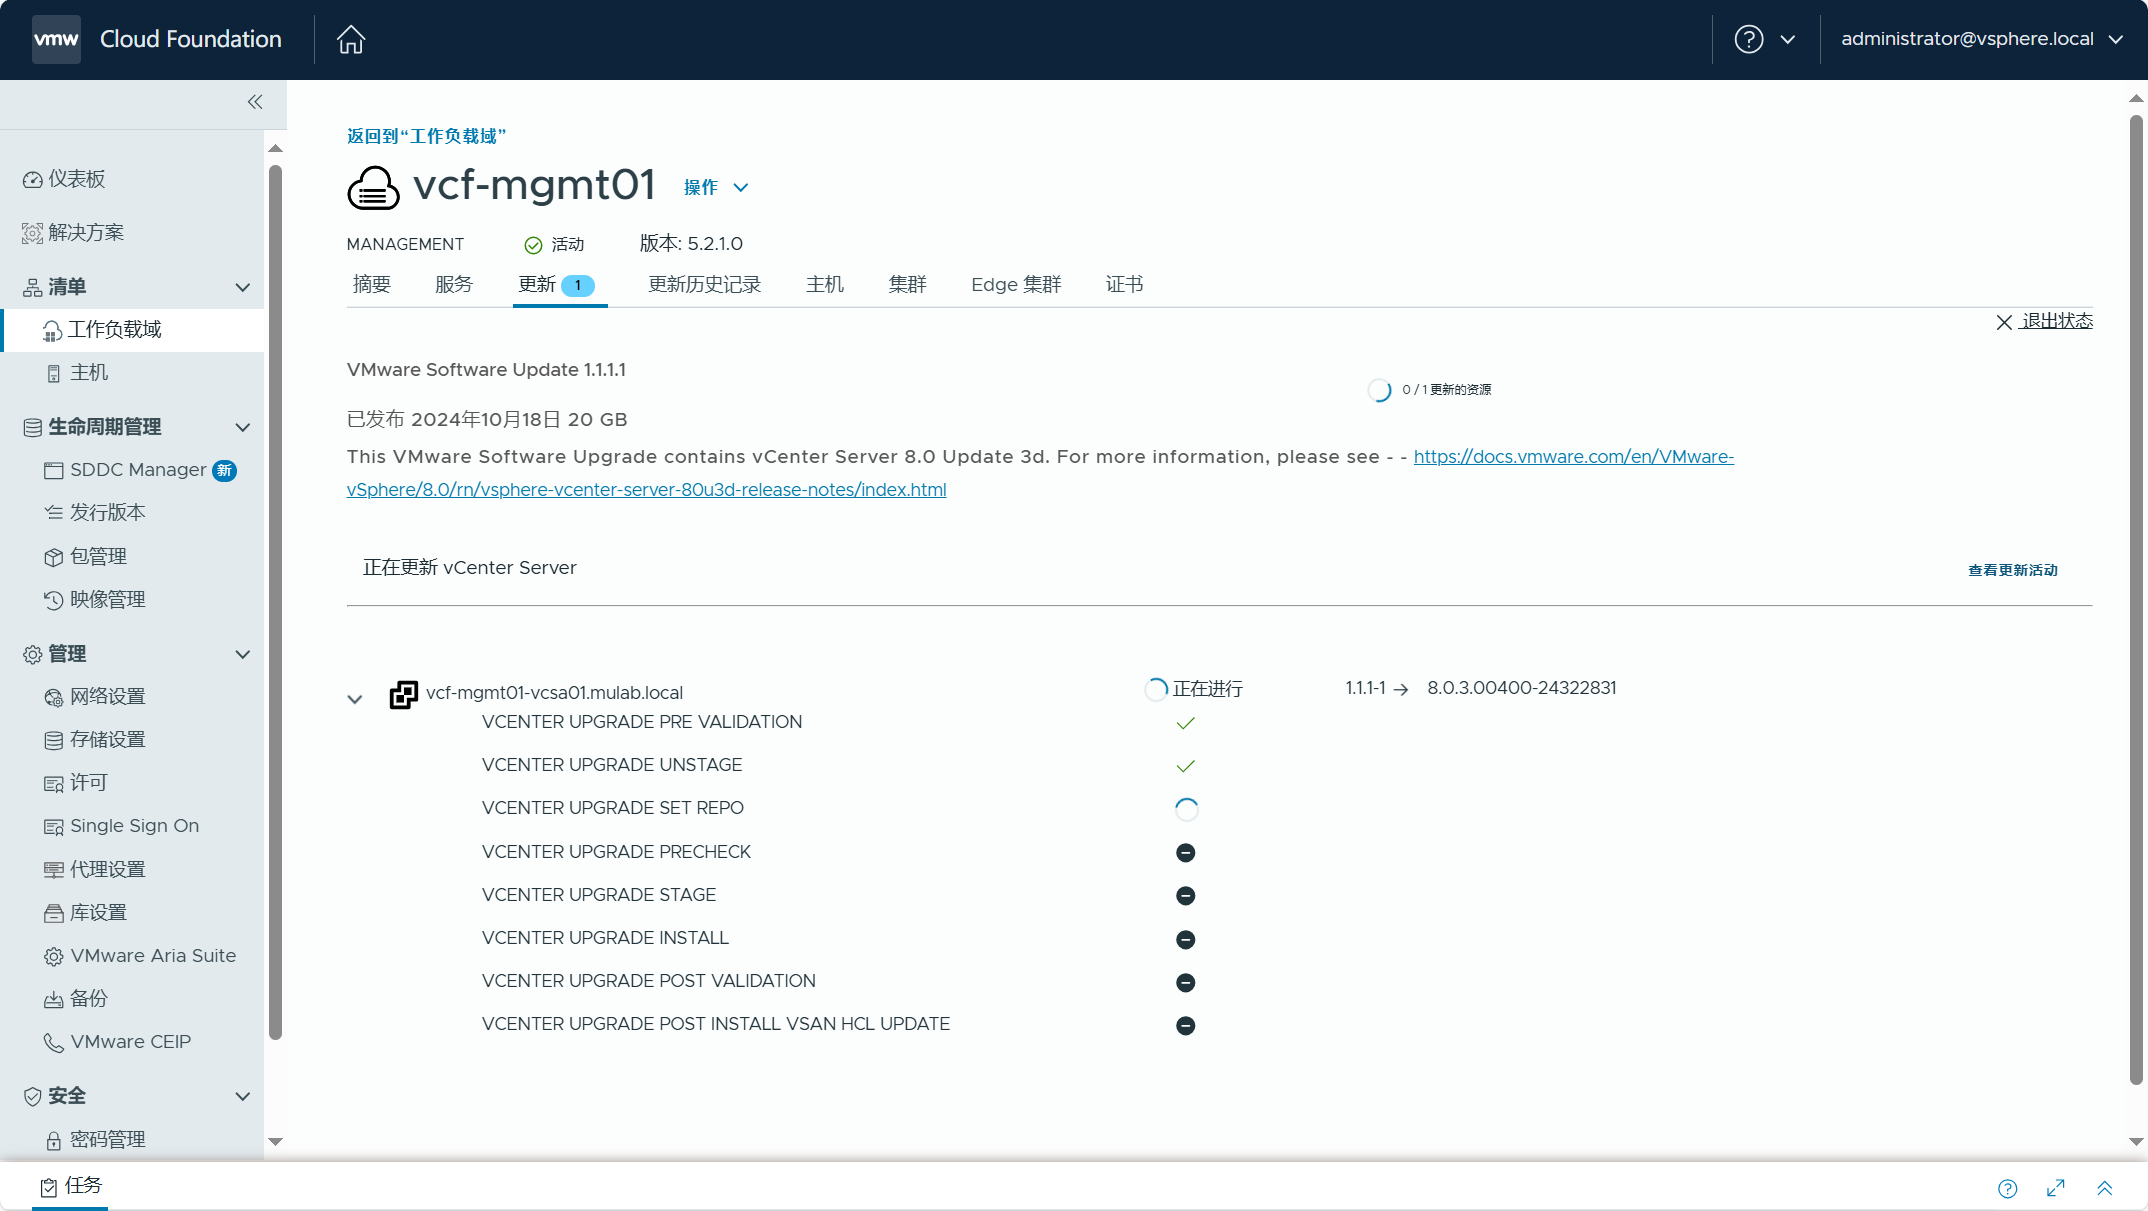Click the cloud domain icon beside vcf-mgmt01
The image size is (2148, 1211).
(373, 188)
